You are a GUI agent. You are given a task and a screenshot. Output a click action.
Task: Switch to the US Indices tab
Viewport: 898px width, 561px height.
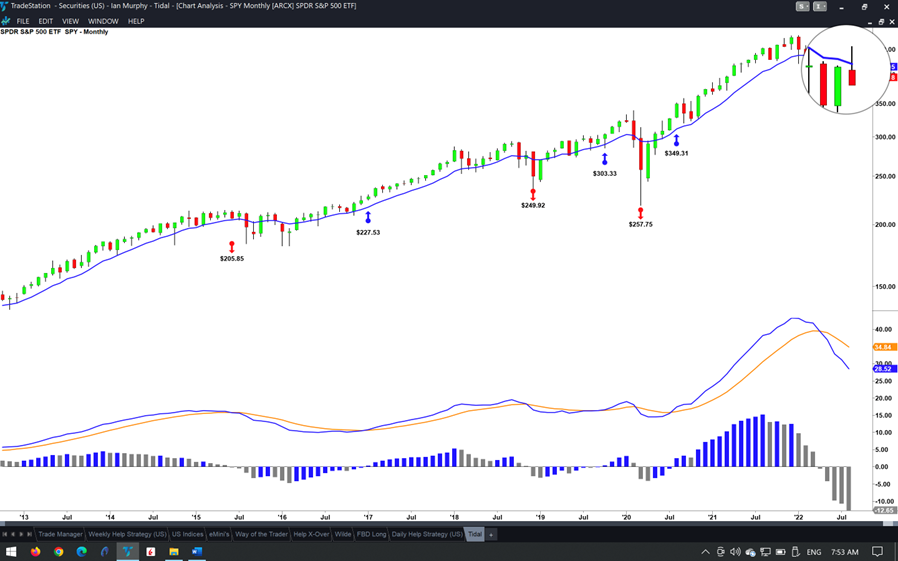click(187, 534)
